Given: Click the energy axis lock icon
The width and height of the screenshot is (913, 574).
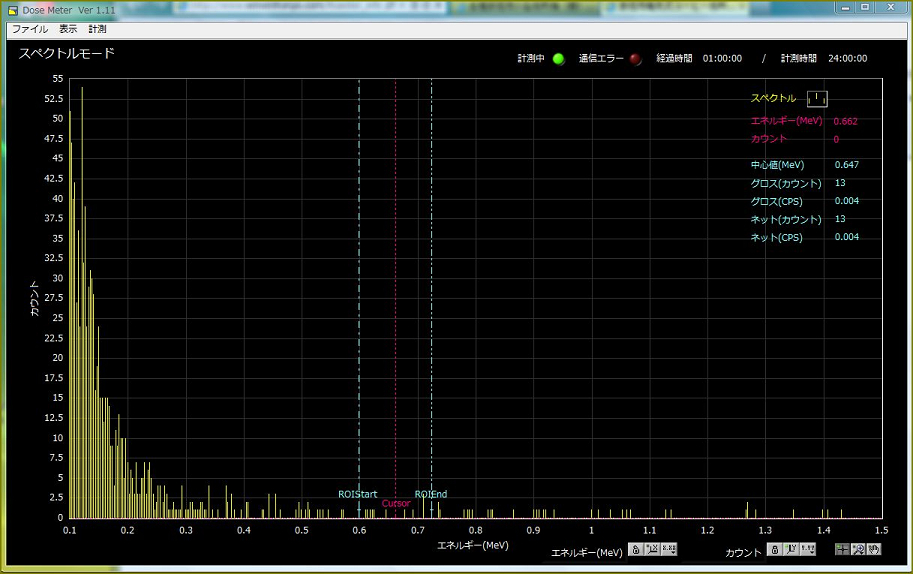Looking at the screenshot, I should pyautogui.click(x=635, y=549).
